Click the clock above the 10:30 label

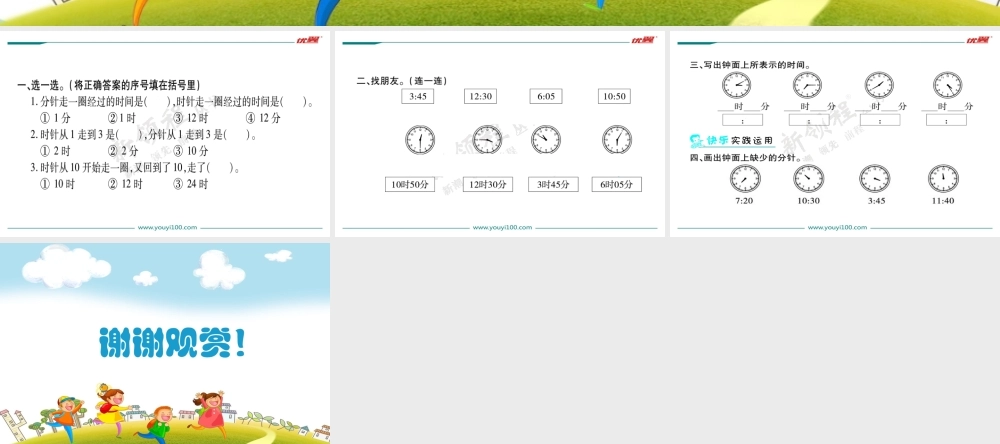click(808, 178)
